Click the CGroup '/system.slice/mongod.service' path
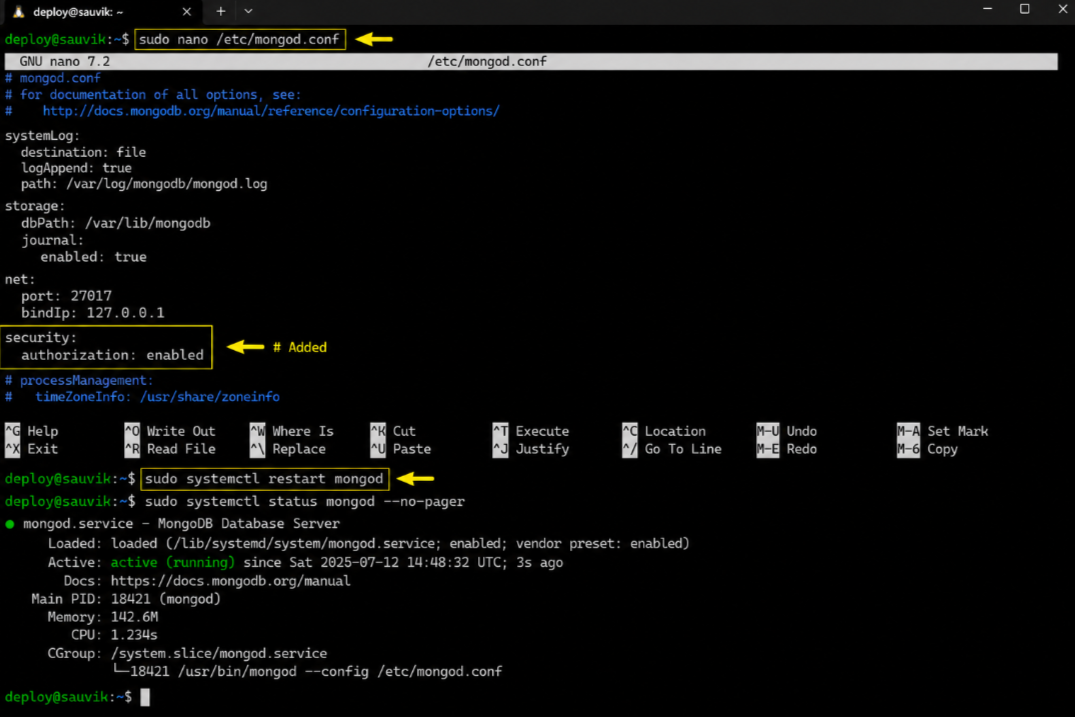The height and width of the screenshot is (717, 1075). click(x=219, y=653)
